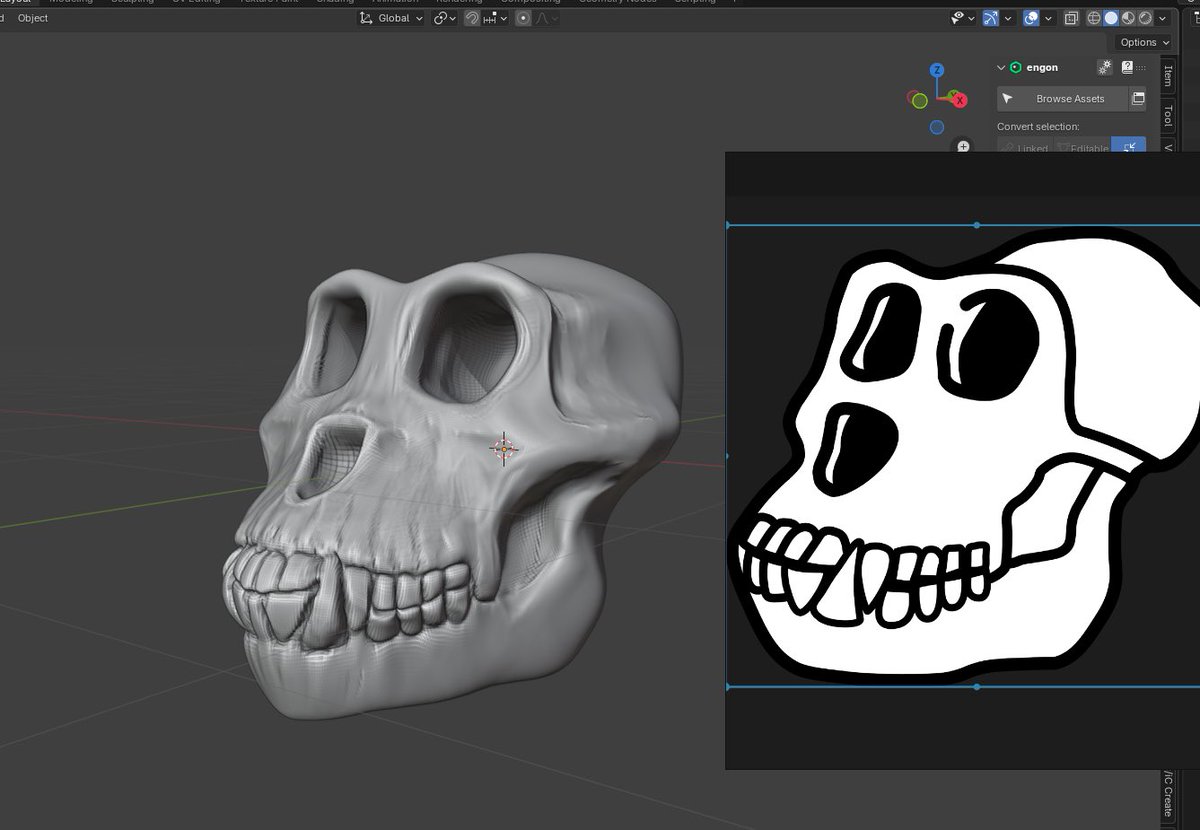The width and height of the screenshot is (1200, 830).
Task: Toggle viewport overlays
Action: click(1031, 18)
